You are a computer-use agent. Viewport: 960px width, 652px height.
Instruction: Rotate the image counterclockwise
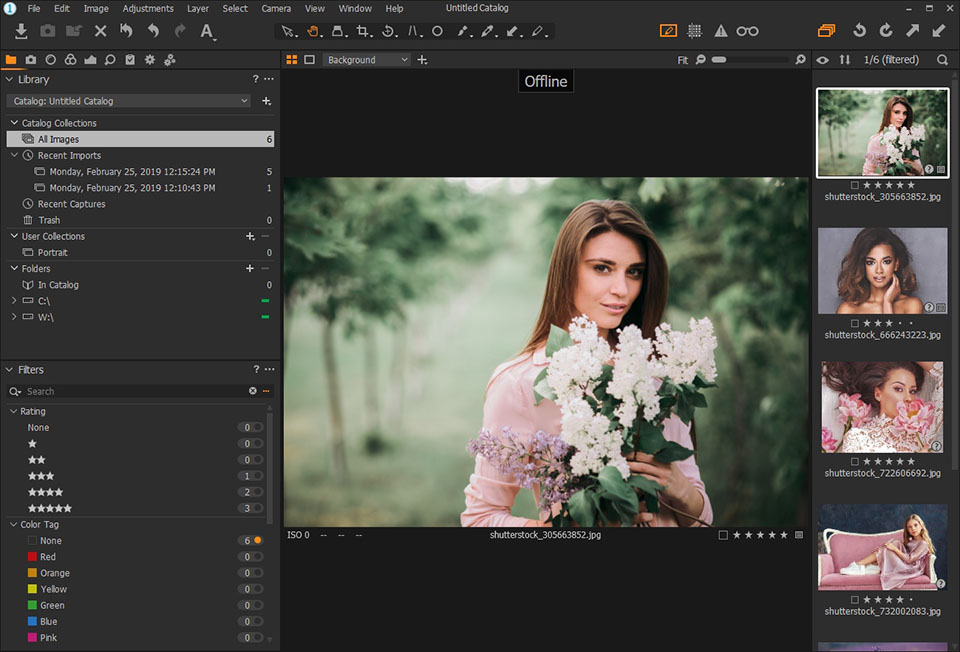(x=859, y=31)
